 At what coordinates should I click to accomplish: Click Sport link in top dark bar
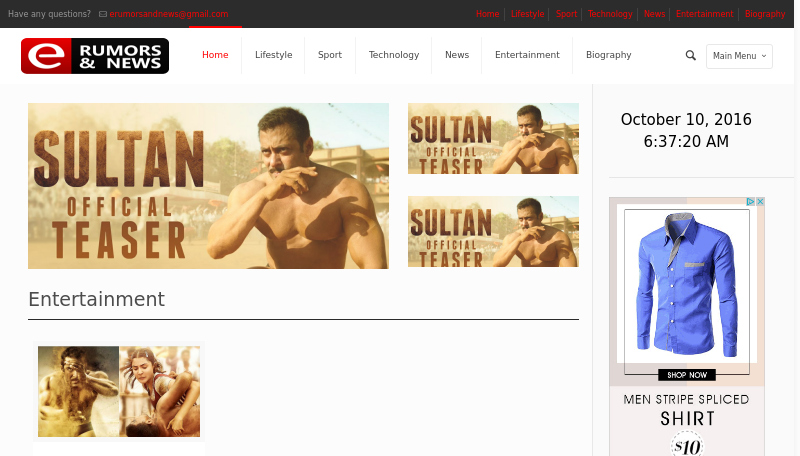click(x=566, y=14)
